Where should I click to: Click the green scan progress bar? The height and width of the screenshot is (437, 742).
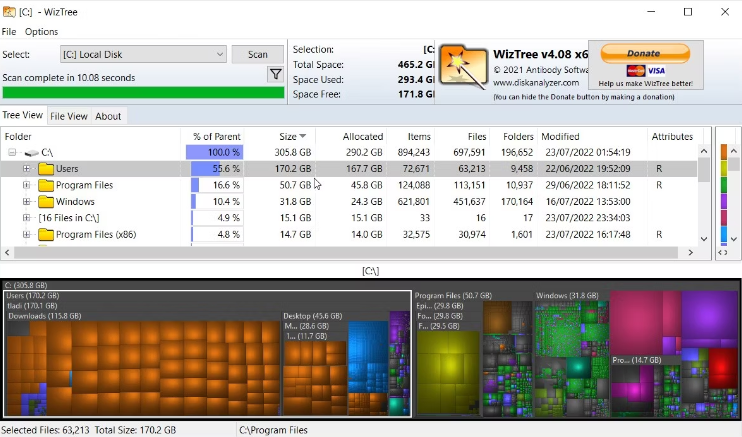[x=143, y=93]
